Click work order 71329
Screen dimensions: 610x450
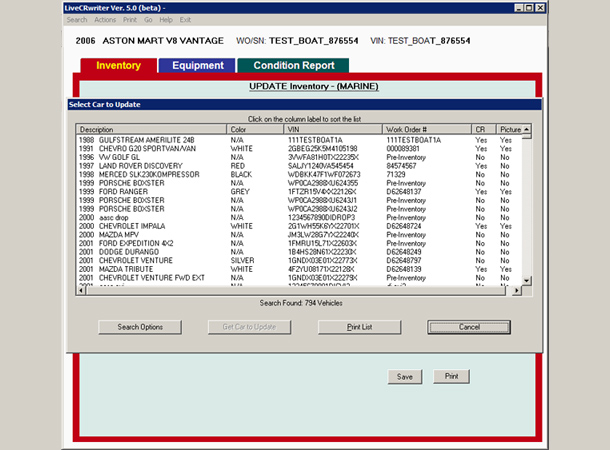(396, 174)
